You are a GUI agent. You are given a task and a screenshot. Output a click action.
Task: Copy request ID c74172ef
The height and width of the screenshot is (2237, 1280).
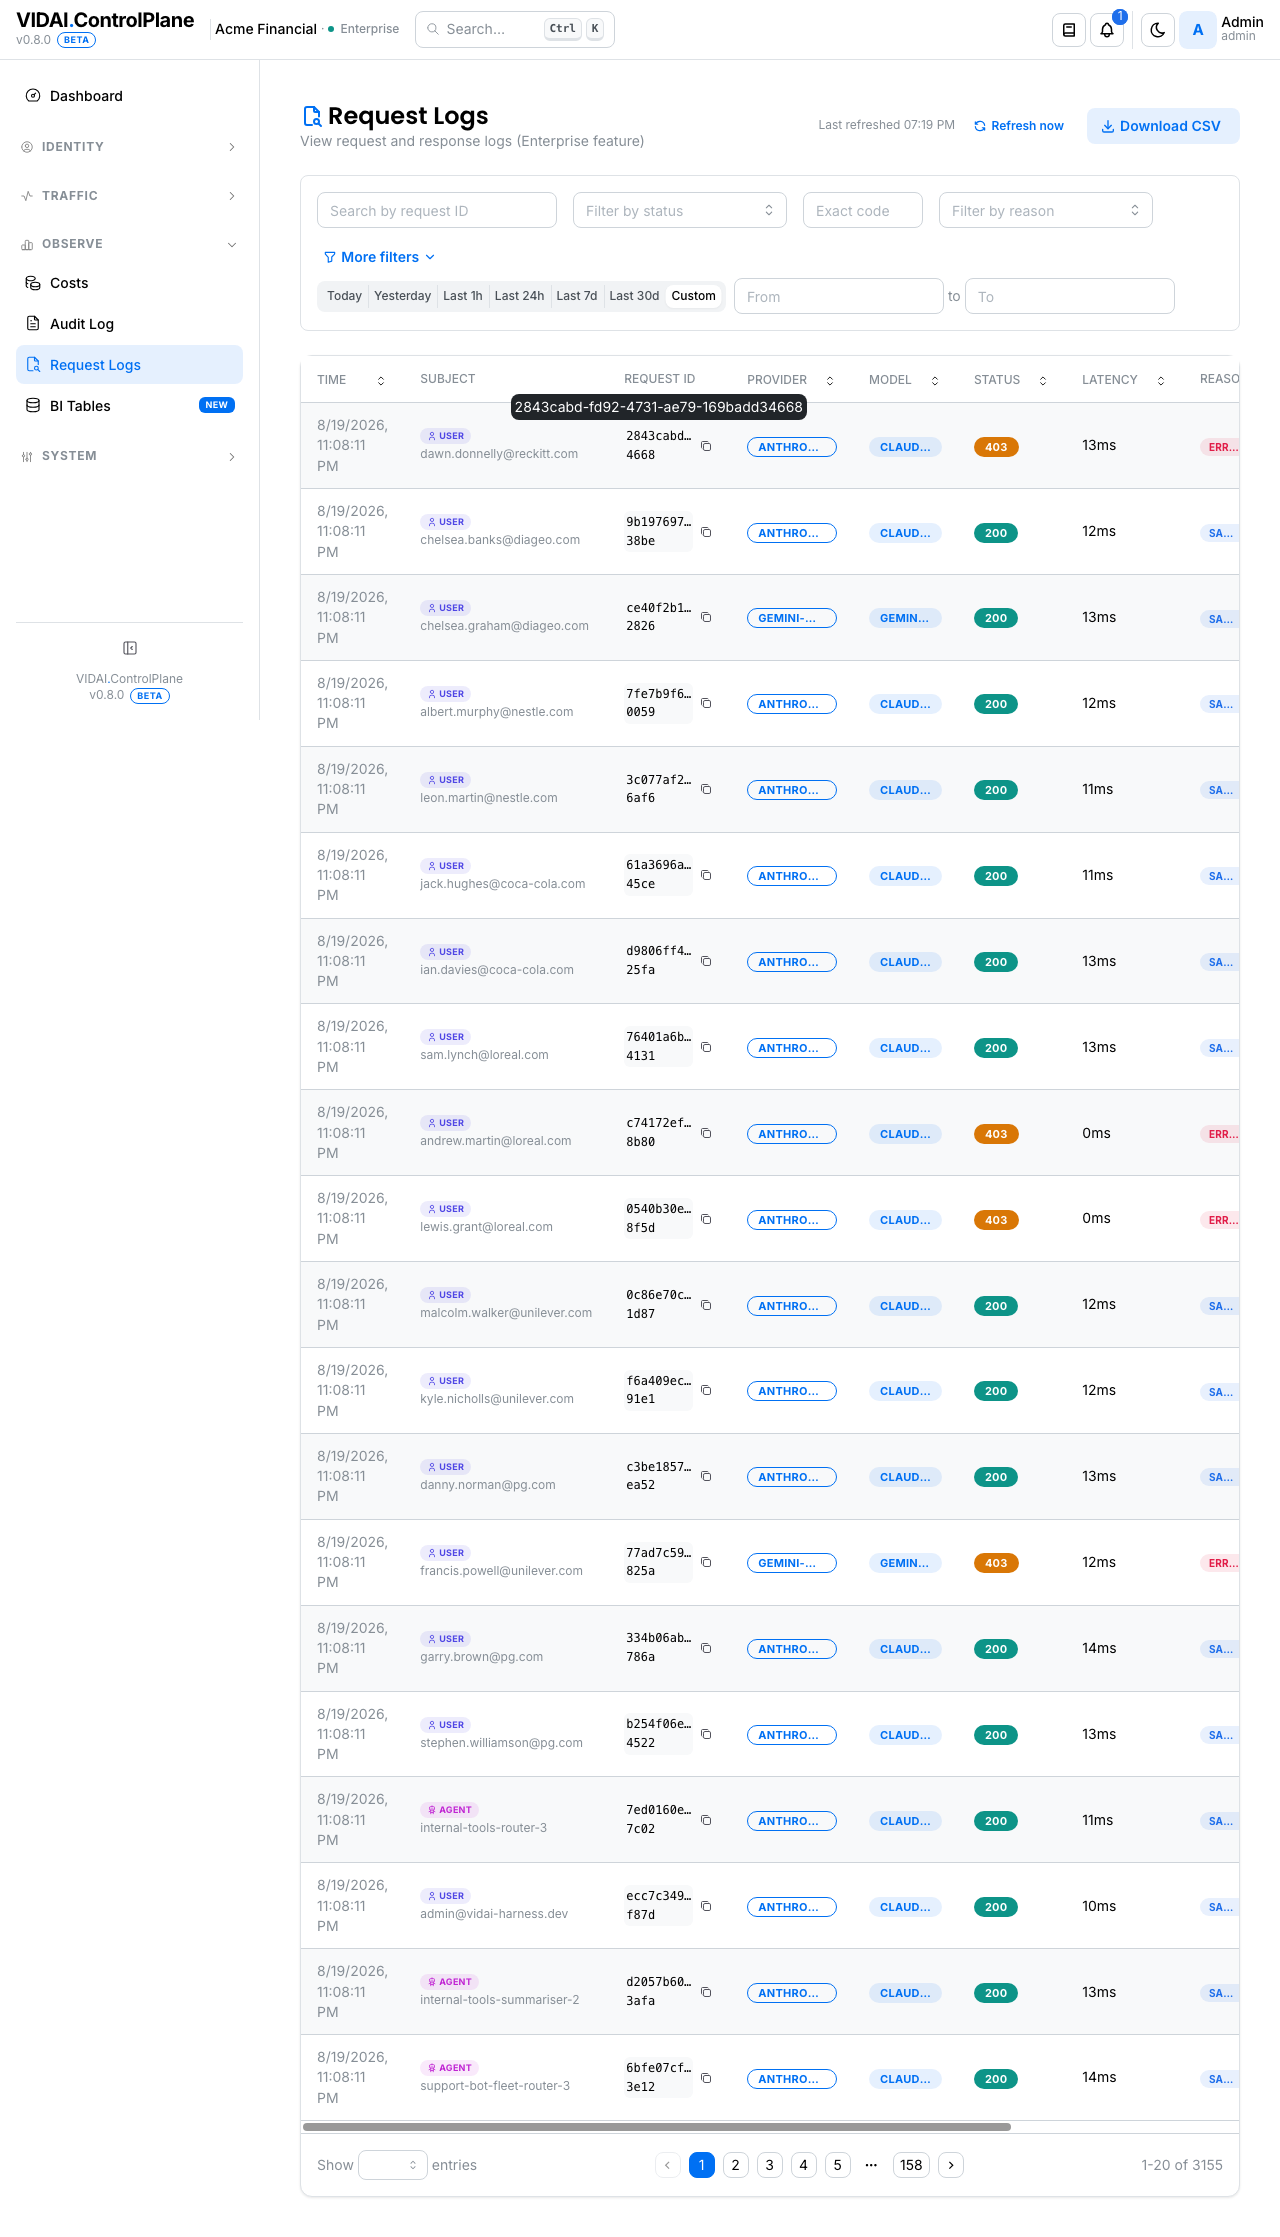click(706, 1133)
